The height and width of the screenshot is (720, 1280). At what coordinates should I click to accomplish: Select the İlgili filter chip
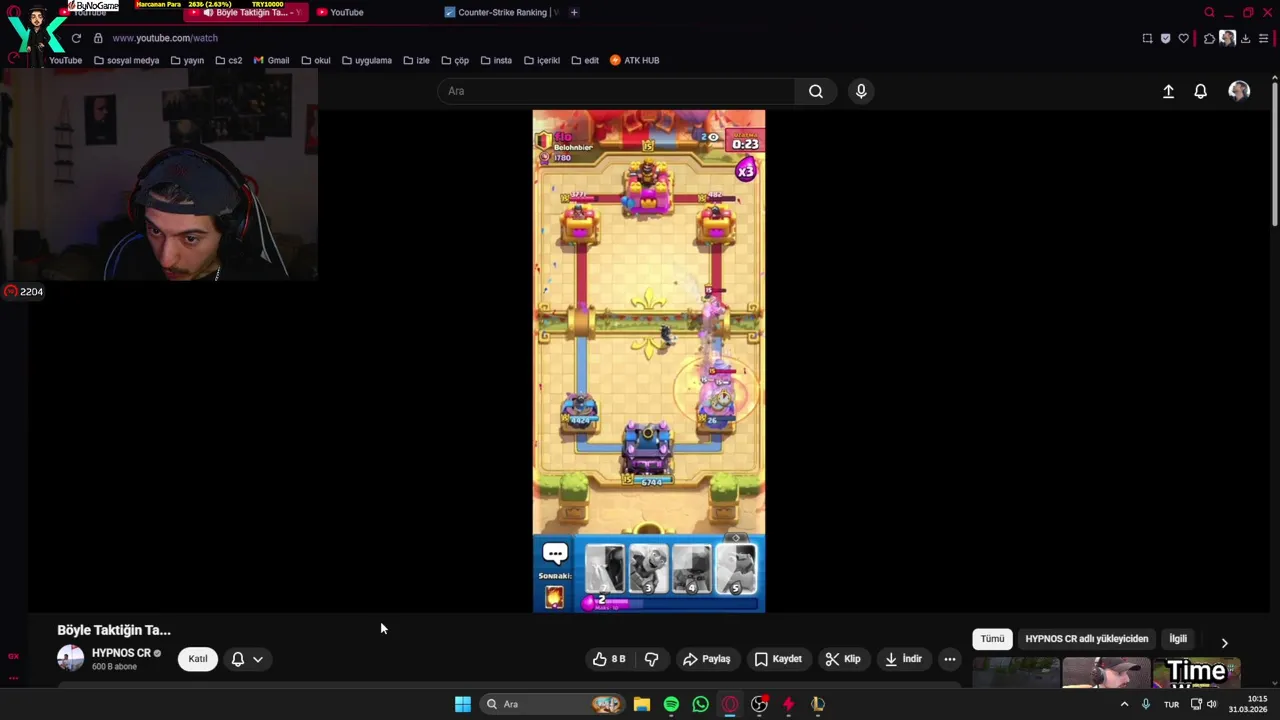pos(1178,639)
